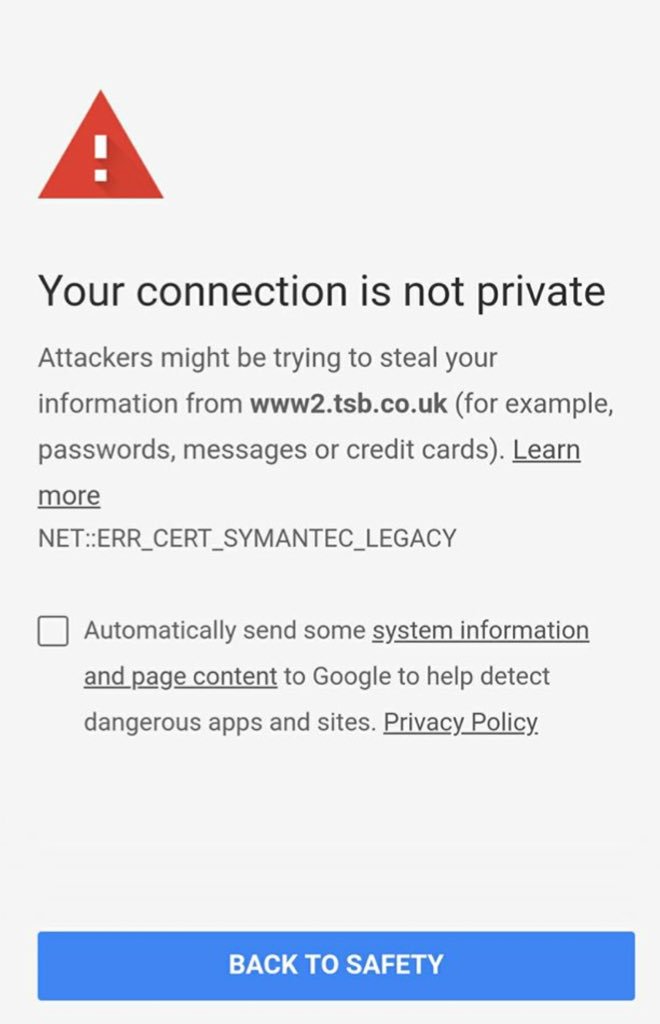Click the 'dangerous apps and sites' text

230,722
